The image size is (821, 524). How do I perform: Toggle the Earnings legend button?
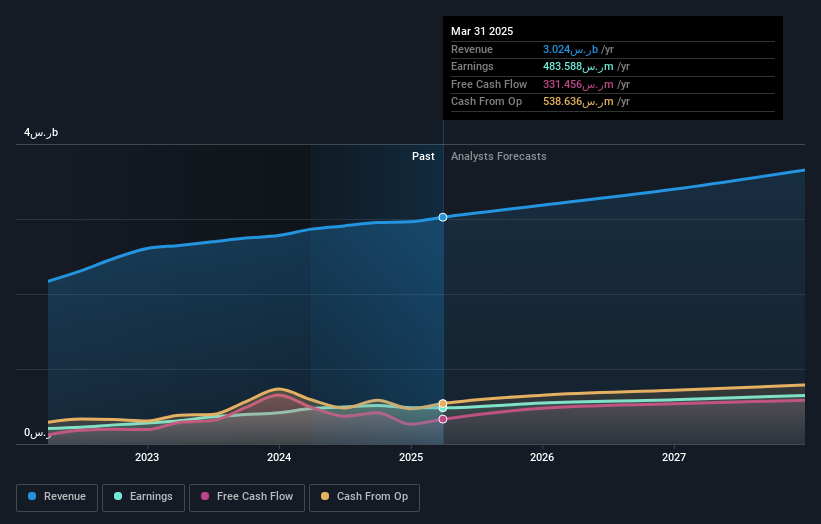(x=143, y=497)
